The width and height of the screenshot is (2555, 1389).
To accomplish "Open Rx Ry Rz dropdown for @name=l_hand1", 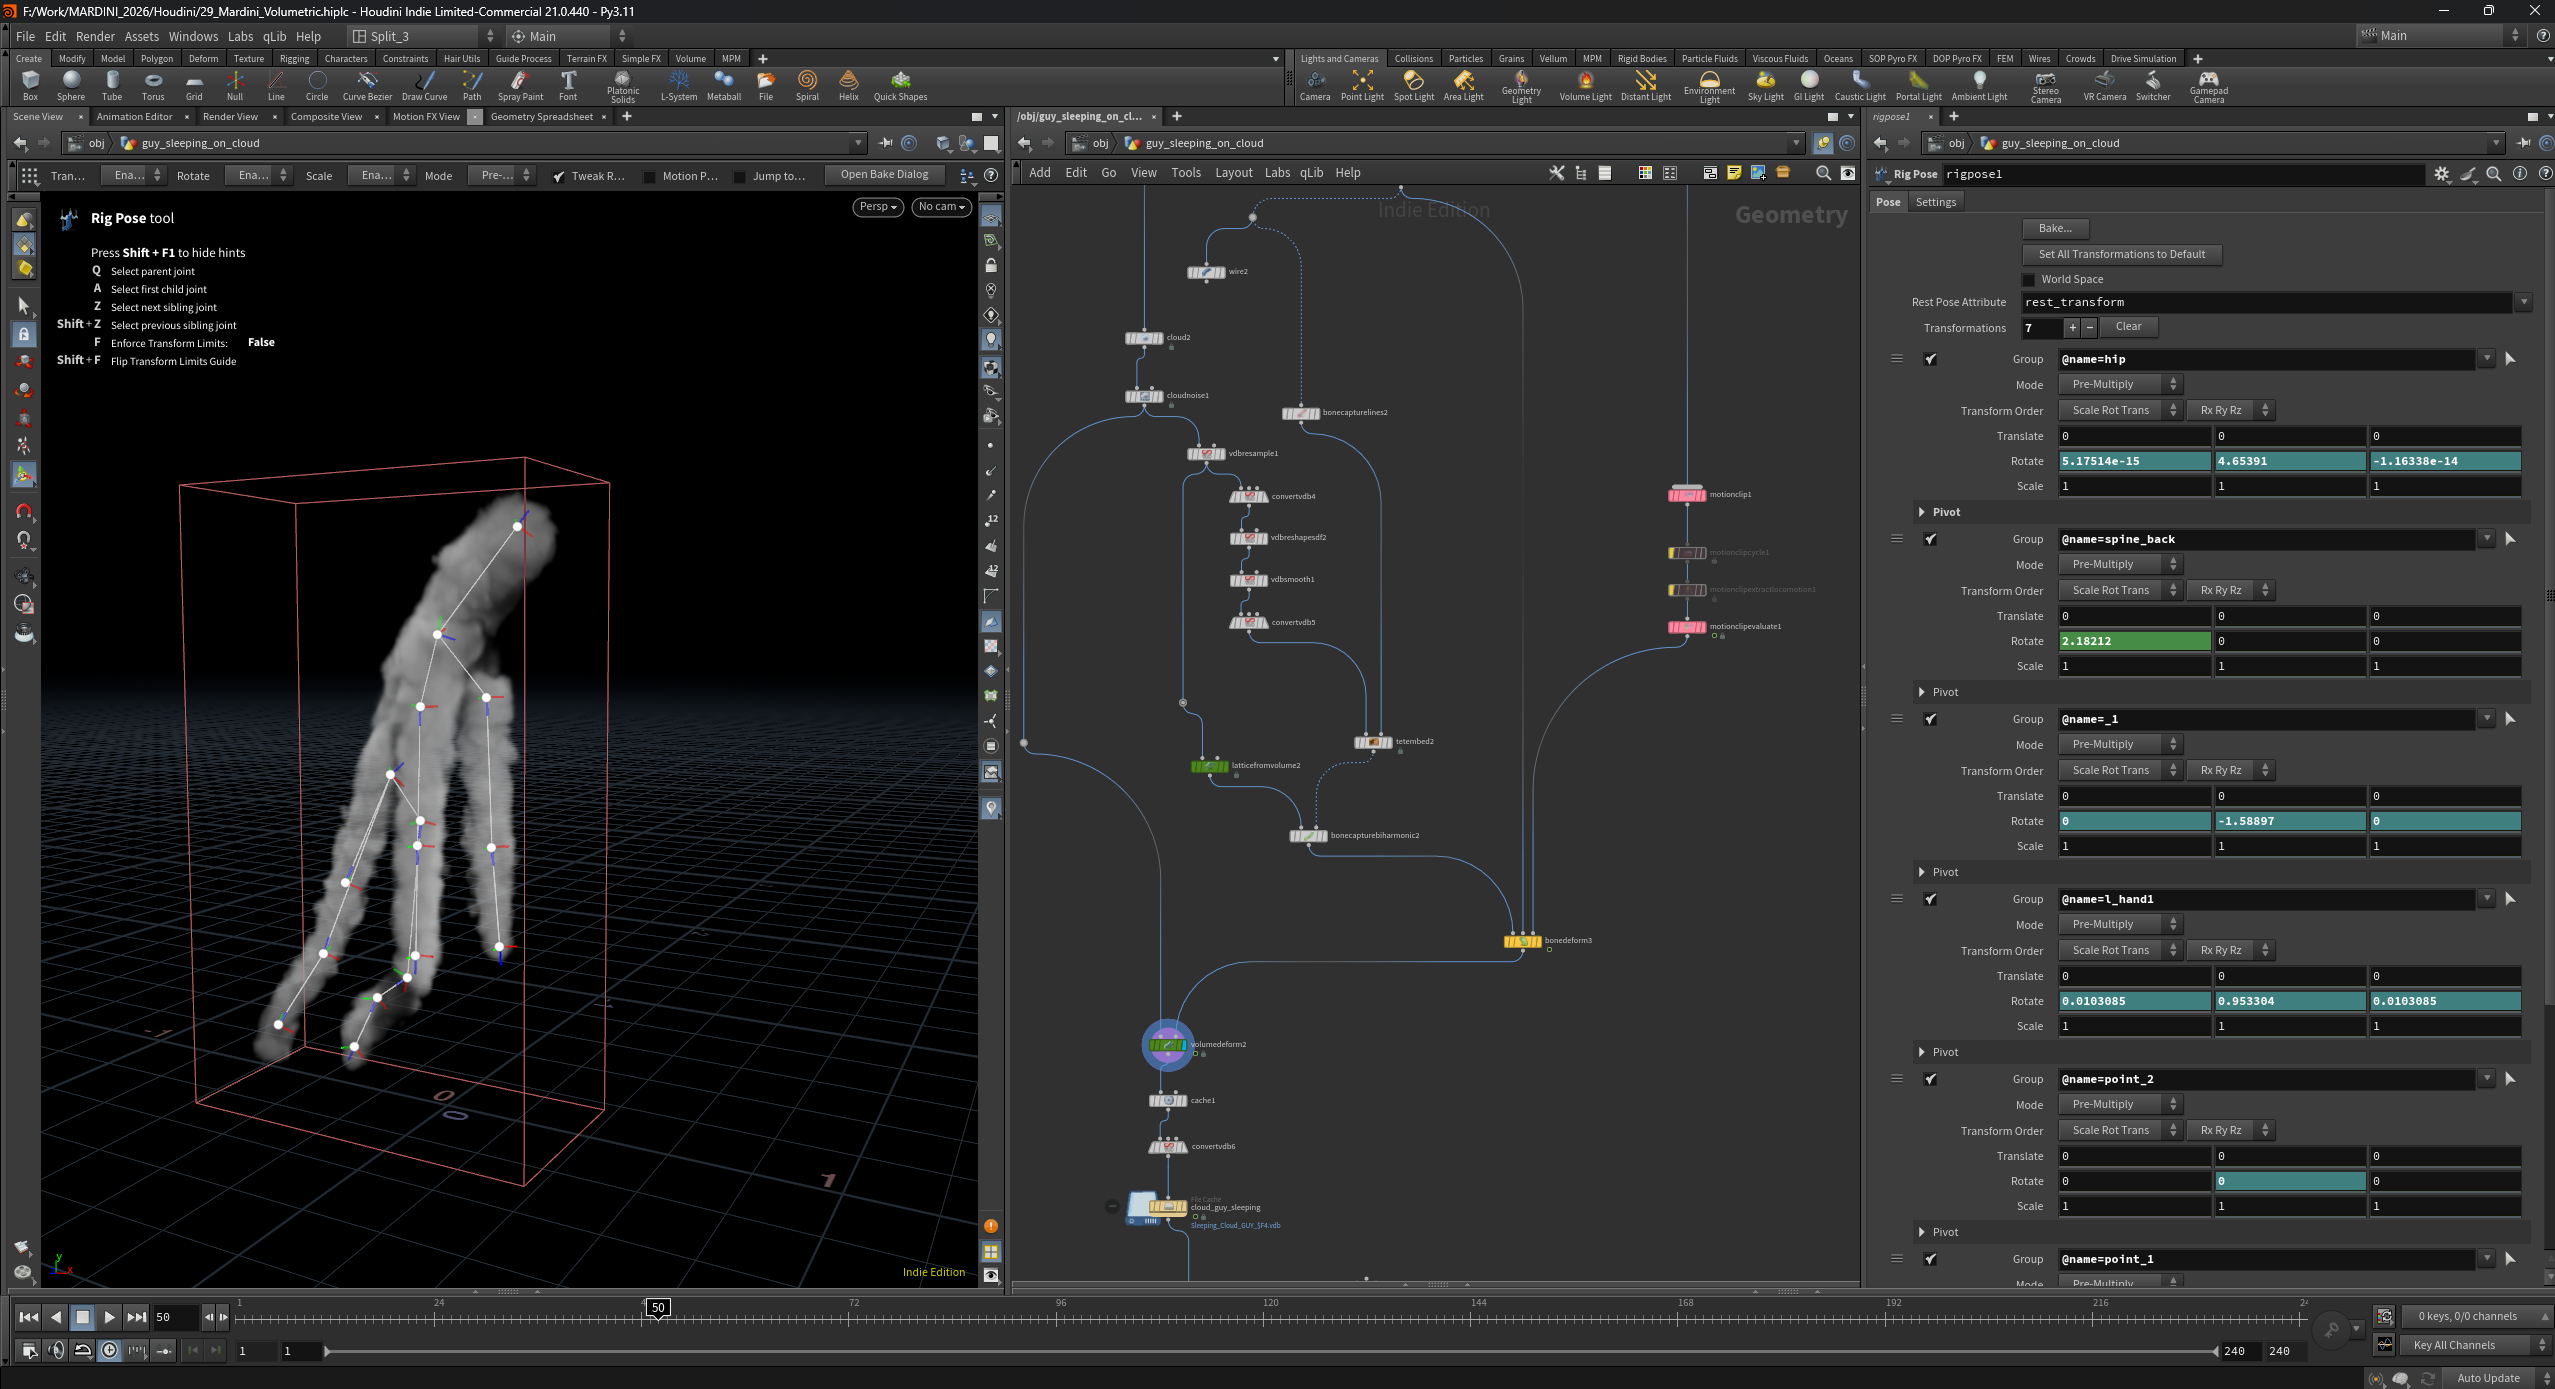I will point(2230,951).
